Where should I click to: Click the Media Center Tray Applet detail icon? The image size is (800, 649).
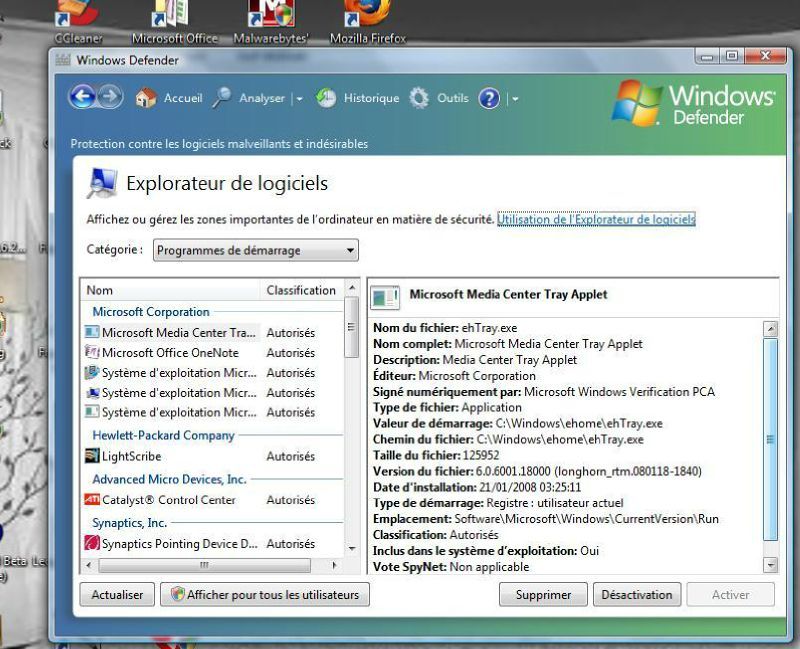(385, 297)
